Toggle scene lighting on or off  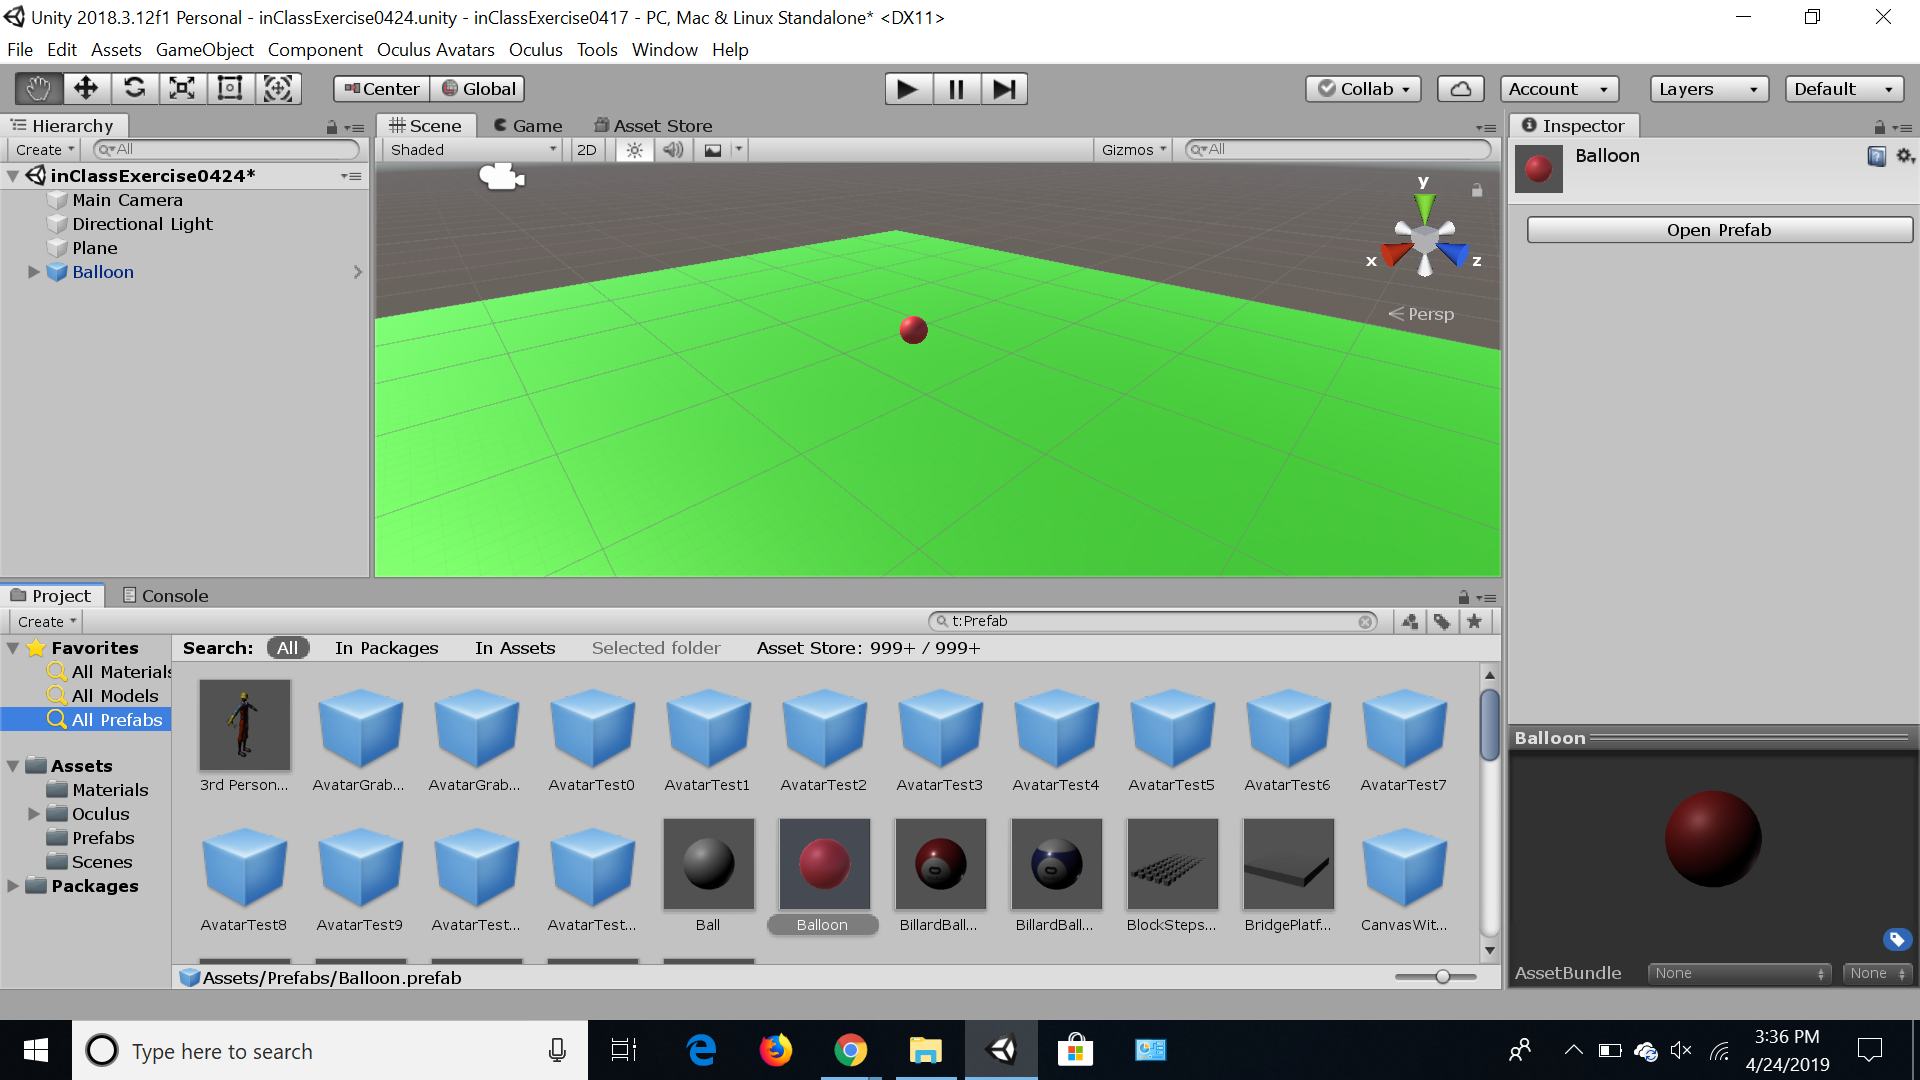(634, 150)
